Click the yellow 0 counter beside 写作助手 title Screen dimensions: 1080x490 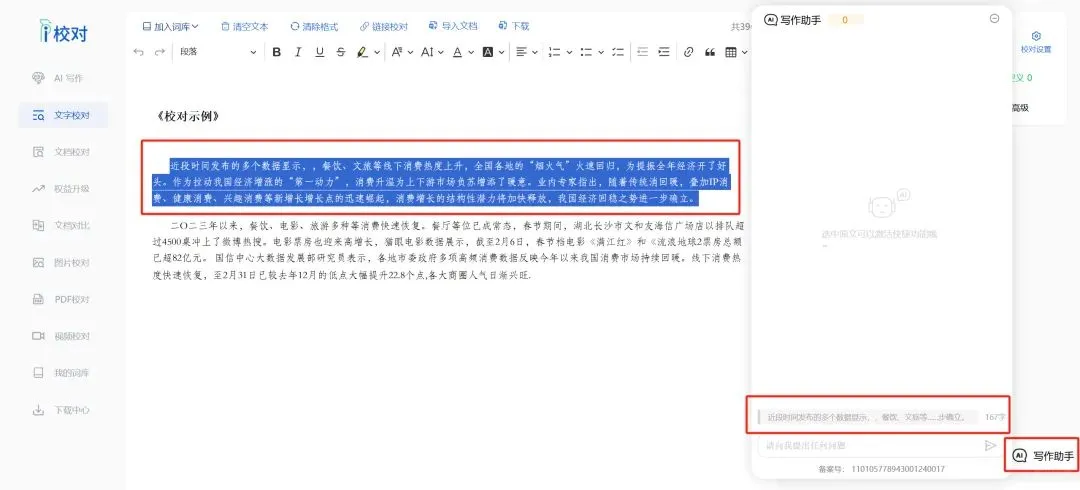[x=844, y=20]
